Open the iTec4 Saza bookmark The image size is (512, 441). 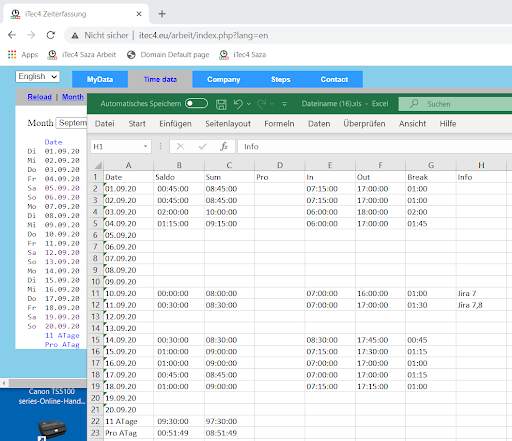pos(243,54)
